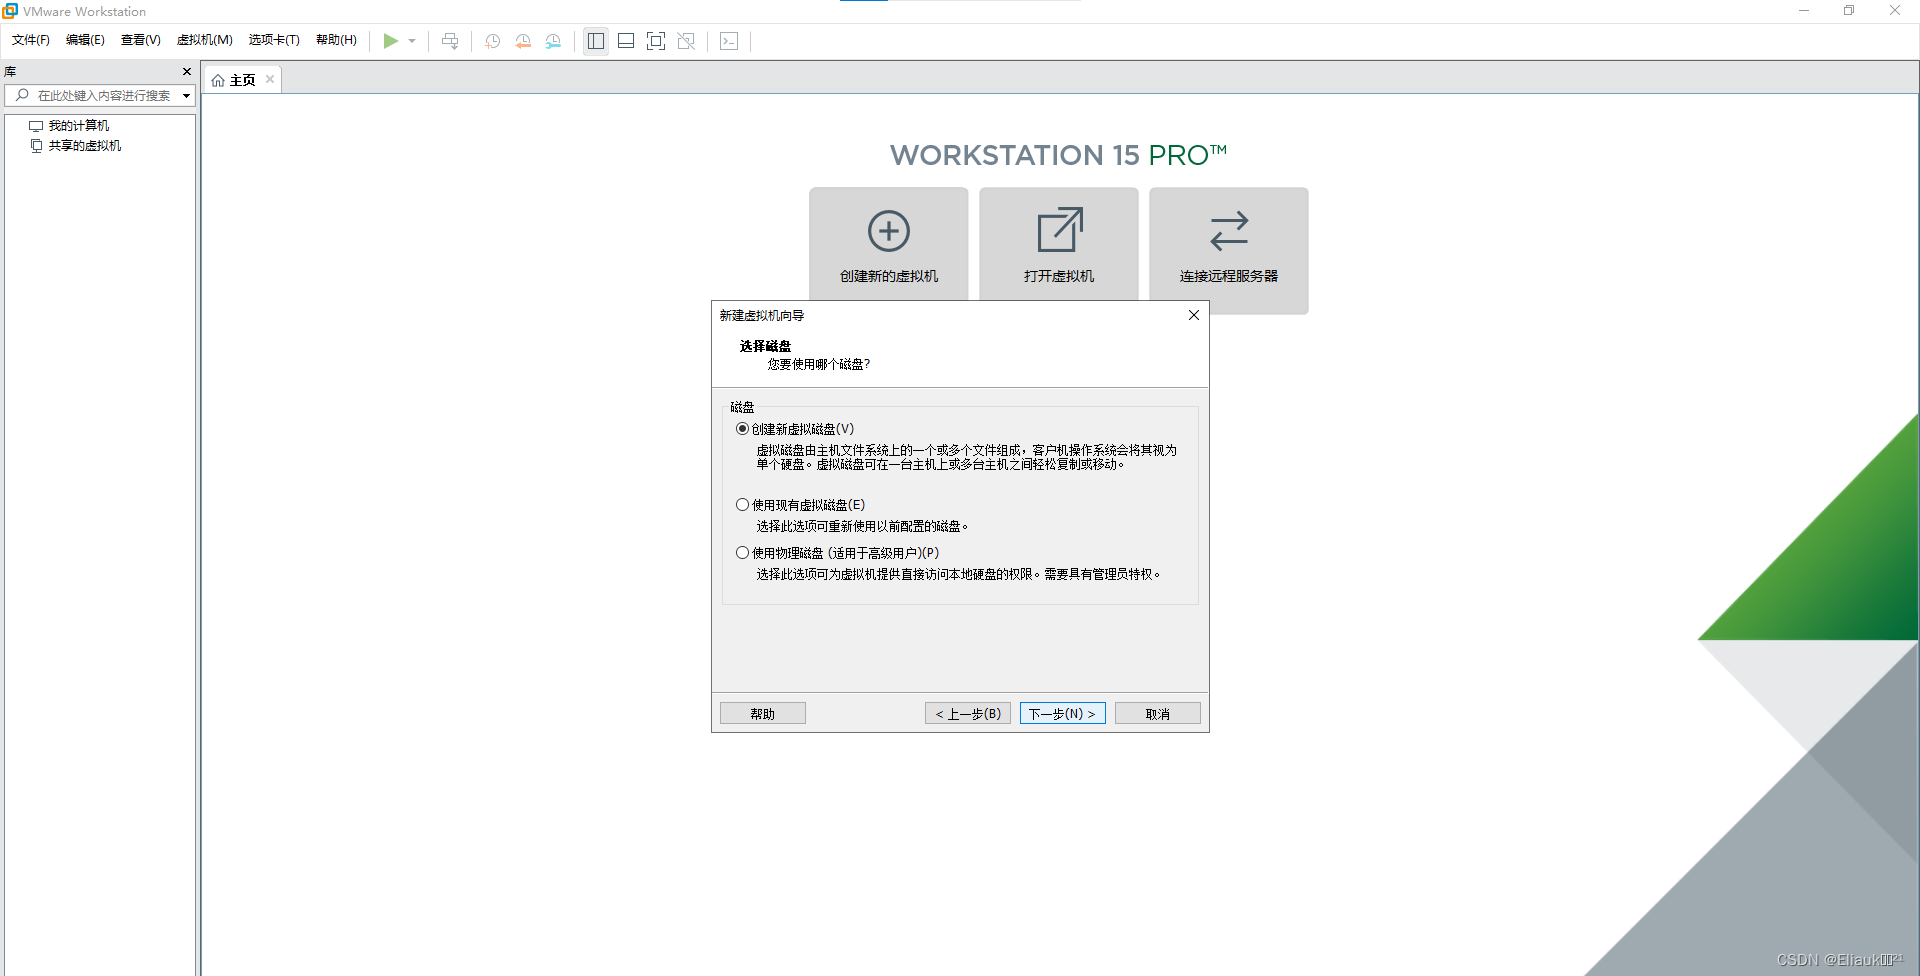The image size is (1920, 976).
Task: Click the search magnifier icon in library
Action: click(x=22, y=95)
